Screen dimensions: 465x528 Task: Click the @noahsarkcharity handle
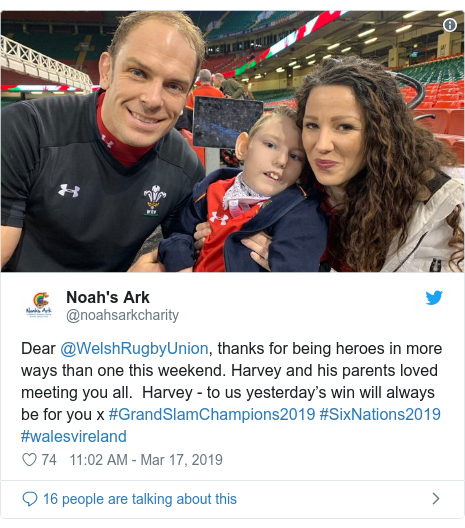pos(123,316)
